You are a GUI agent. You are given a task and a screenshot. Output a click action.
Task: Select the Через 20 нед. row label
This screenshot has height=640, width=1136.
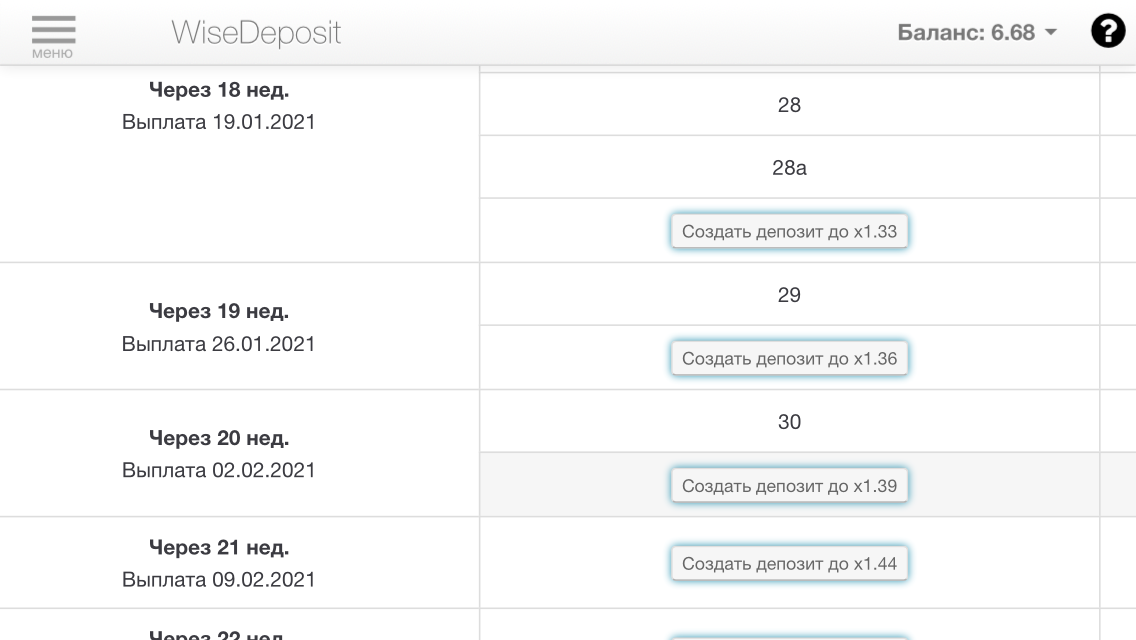(219, 438)
